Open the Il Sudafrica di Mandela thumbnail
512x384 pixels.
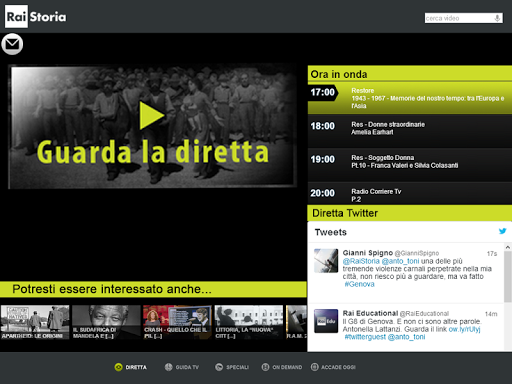click(106, 322)
